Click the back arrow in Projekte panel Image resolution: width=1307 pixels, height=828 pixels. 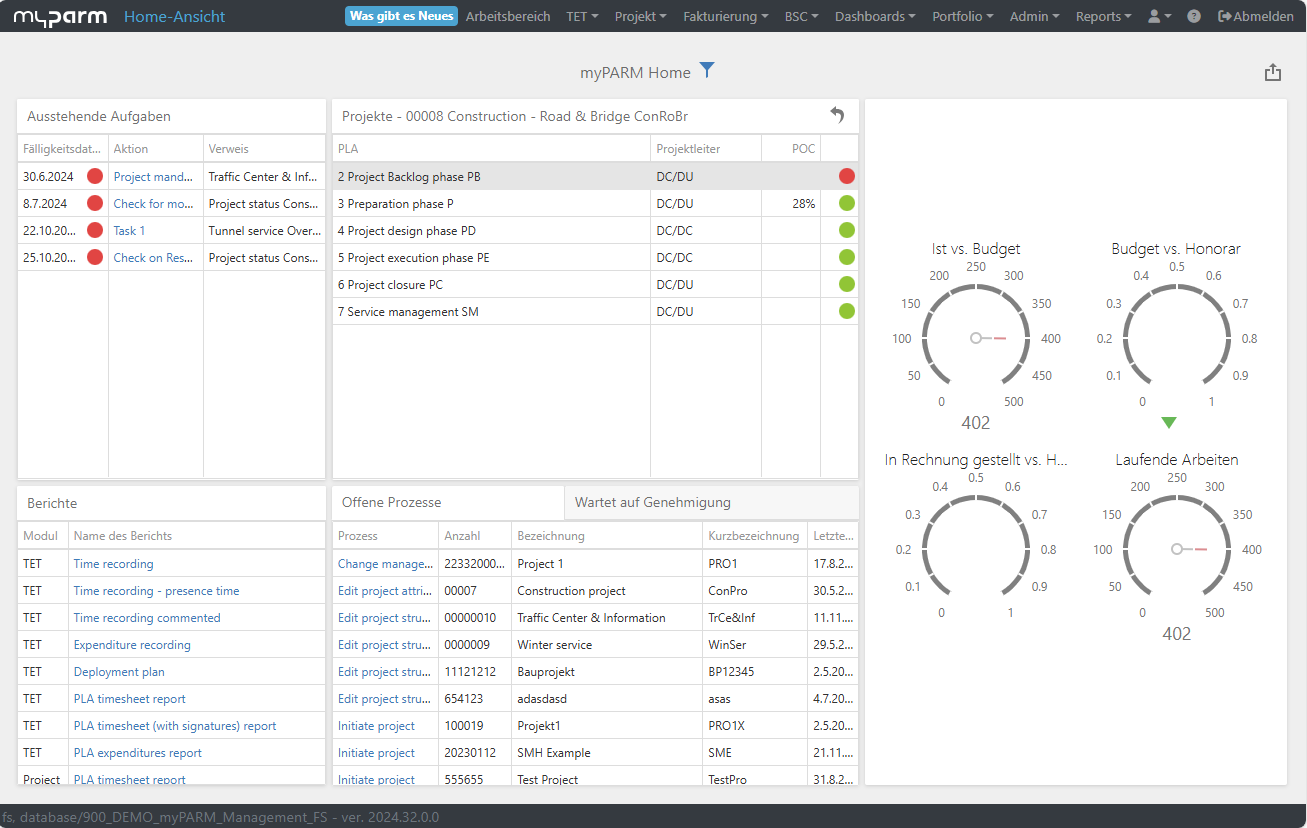click(838, 115)
